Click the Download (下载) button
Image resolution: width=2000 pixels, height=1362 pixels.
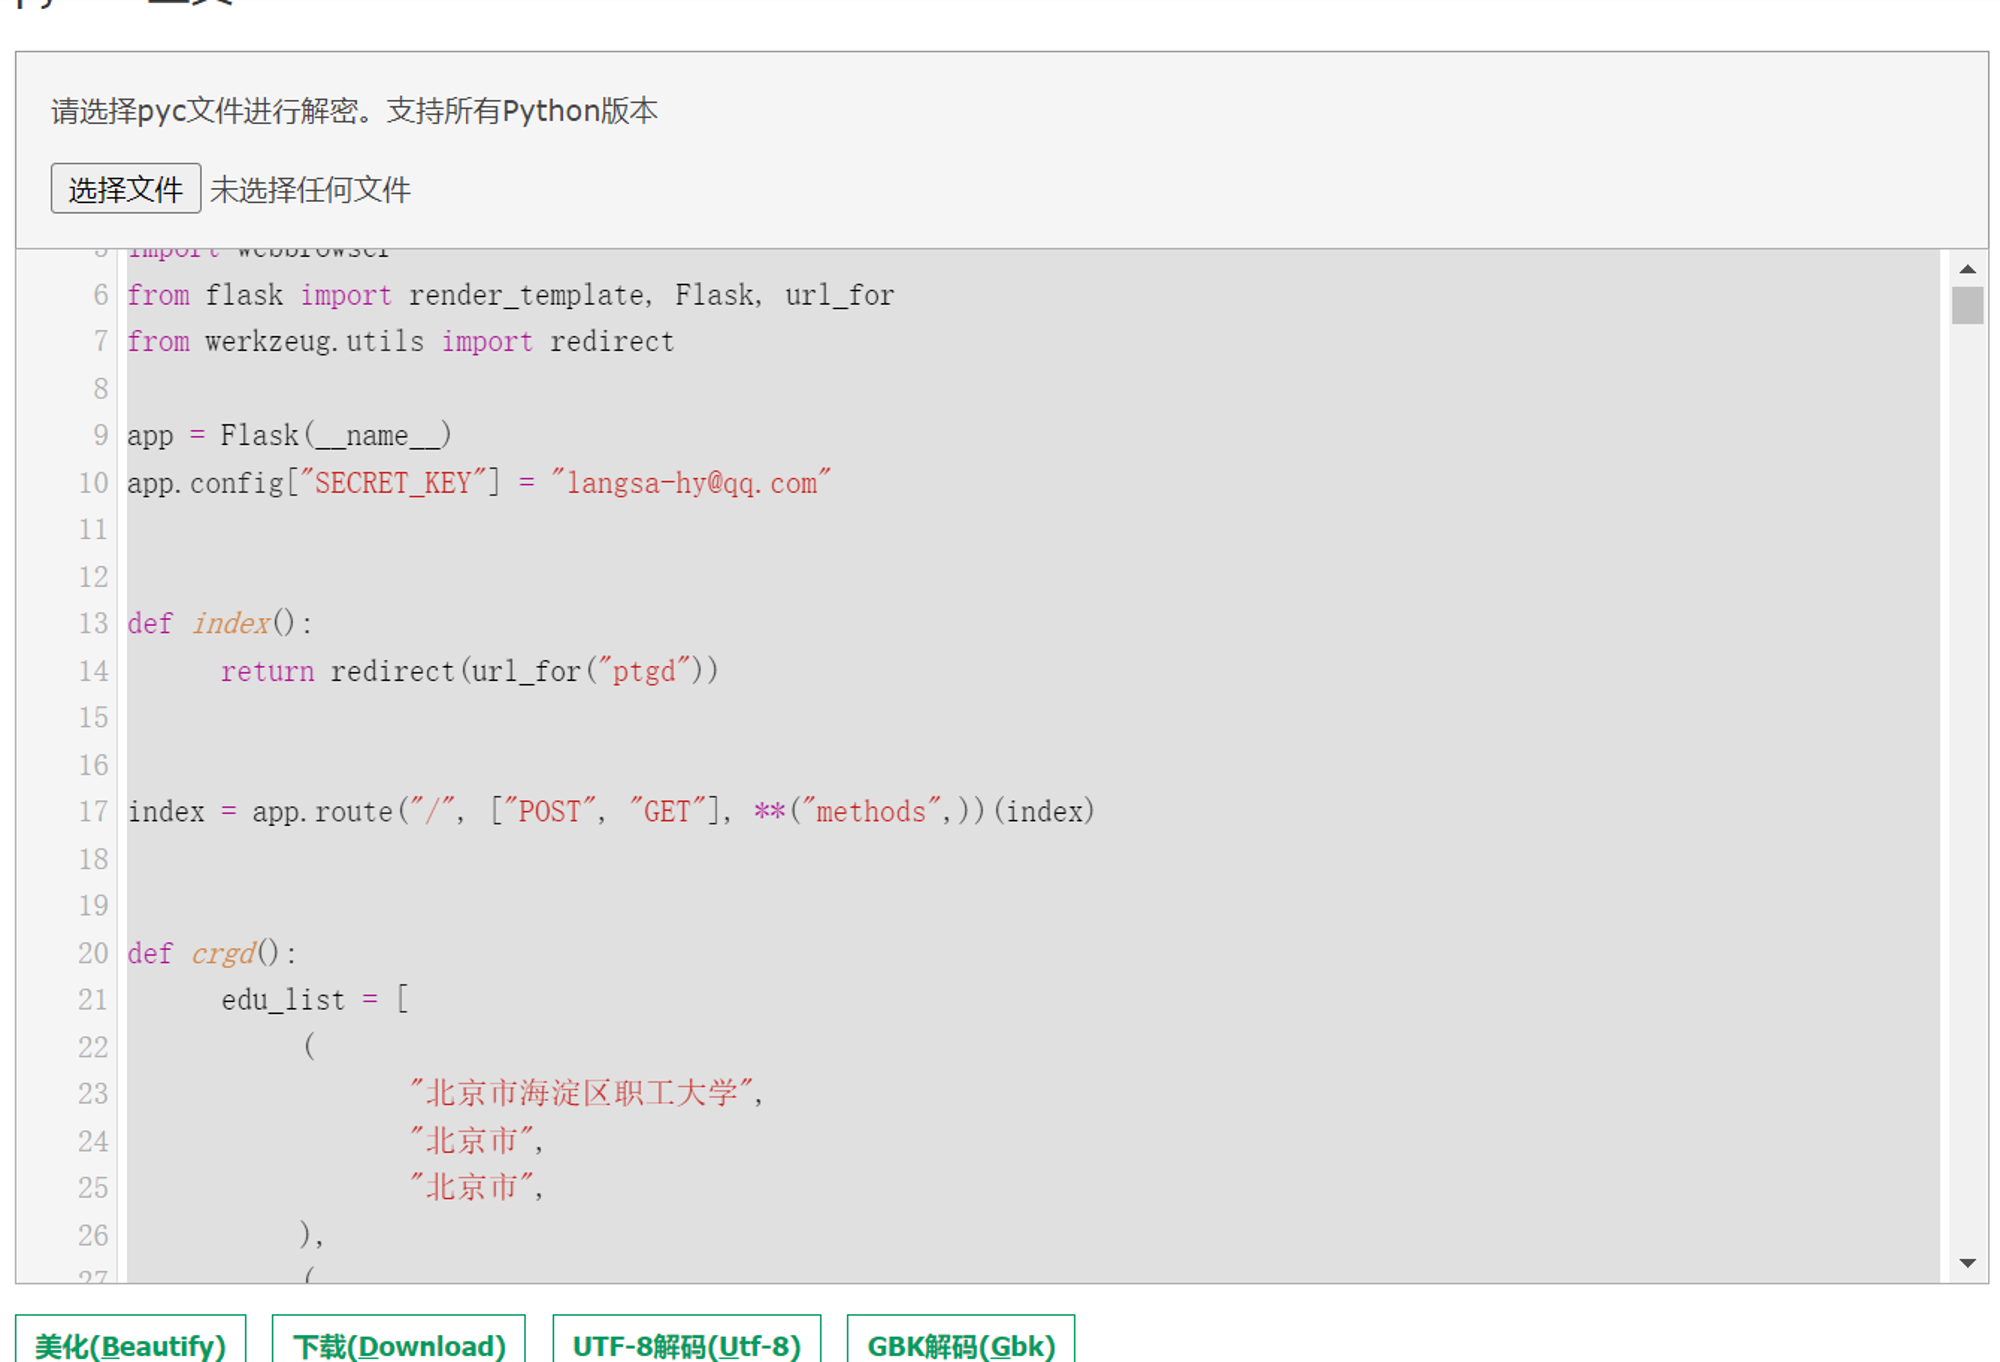tap(399, 1340)
